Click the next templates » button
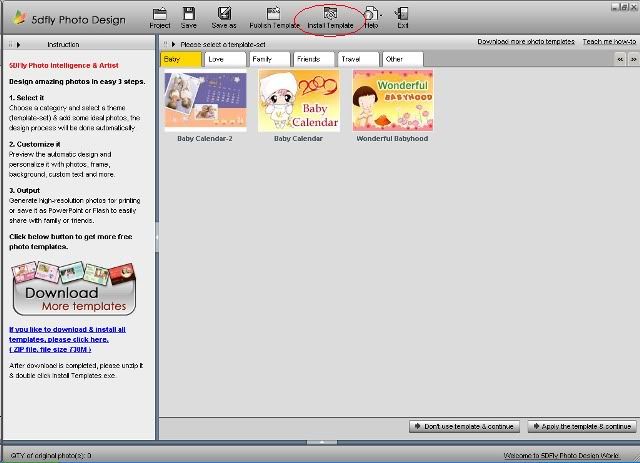Viewport: 640px width, 463px height. pos(633,59)
